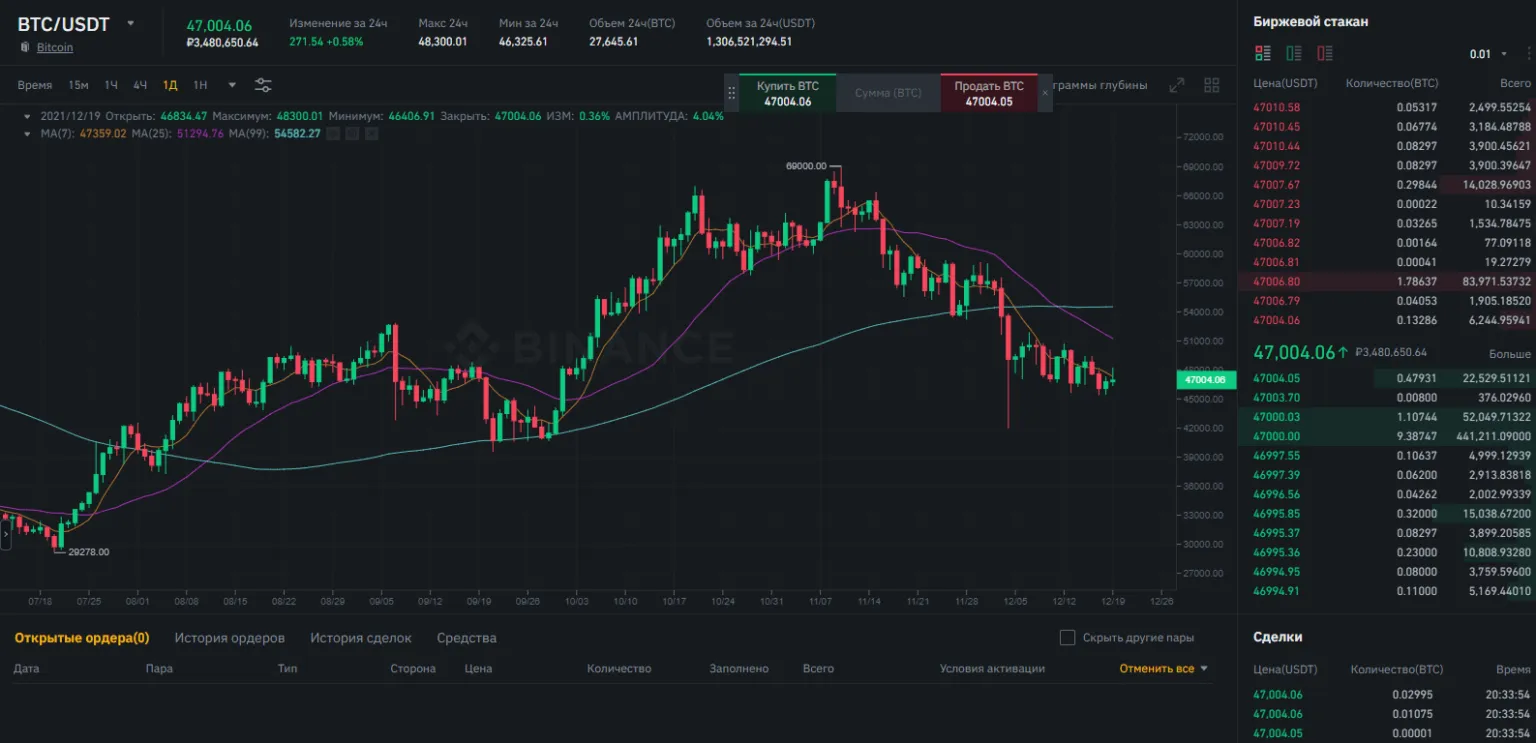Show combined buy/sell order book view
Screen dimensions: 1536x743
coord(1262,52)
